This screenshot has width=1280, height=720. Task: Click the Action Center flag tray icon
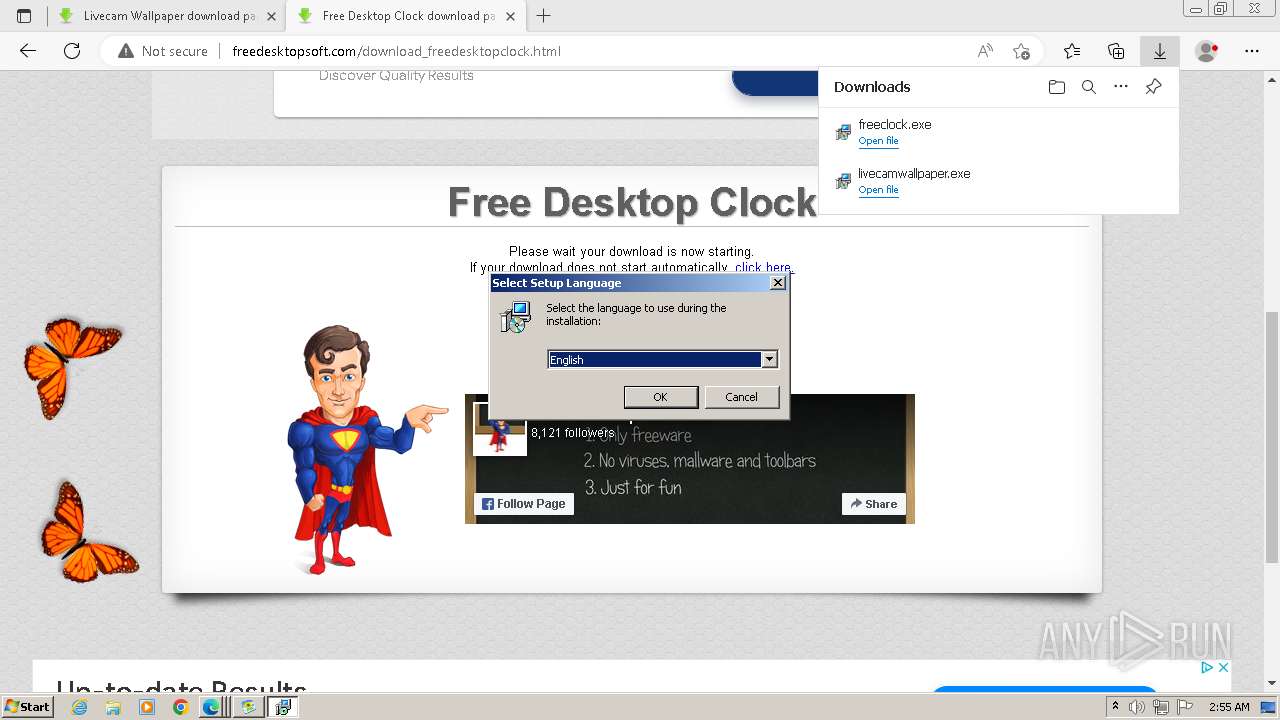point(1185,707)
